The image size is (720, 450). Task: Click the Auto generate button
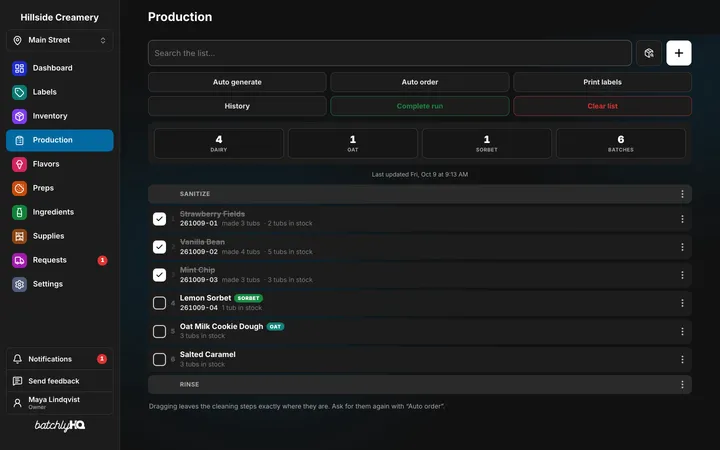[237, 82]
